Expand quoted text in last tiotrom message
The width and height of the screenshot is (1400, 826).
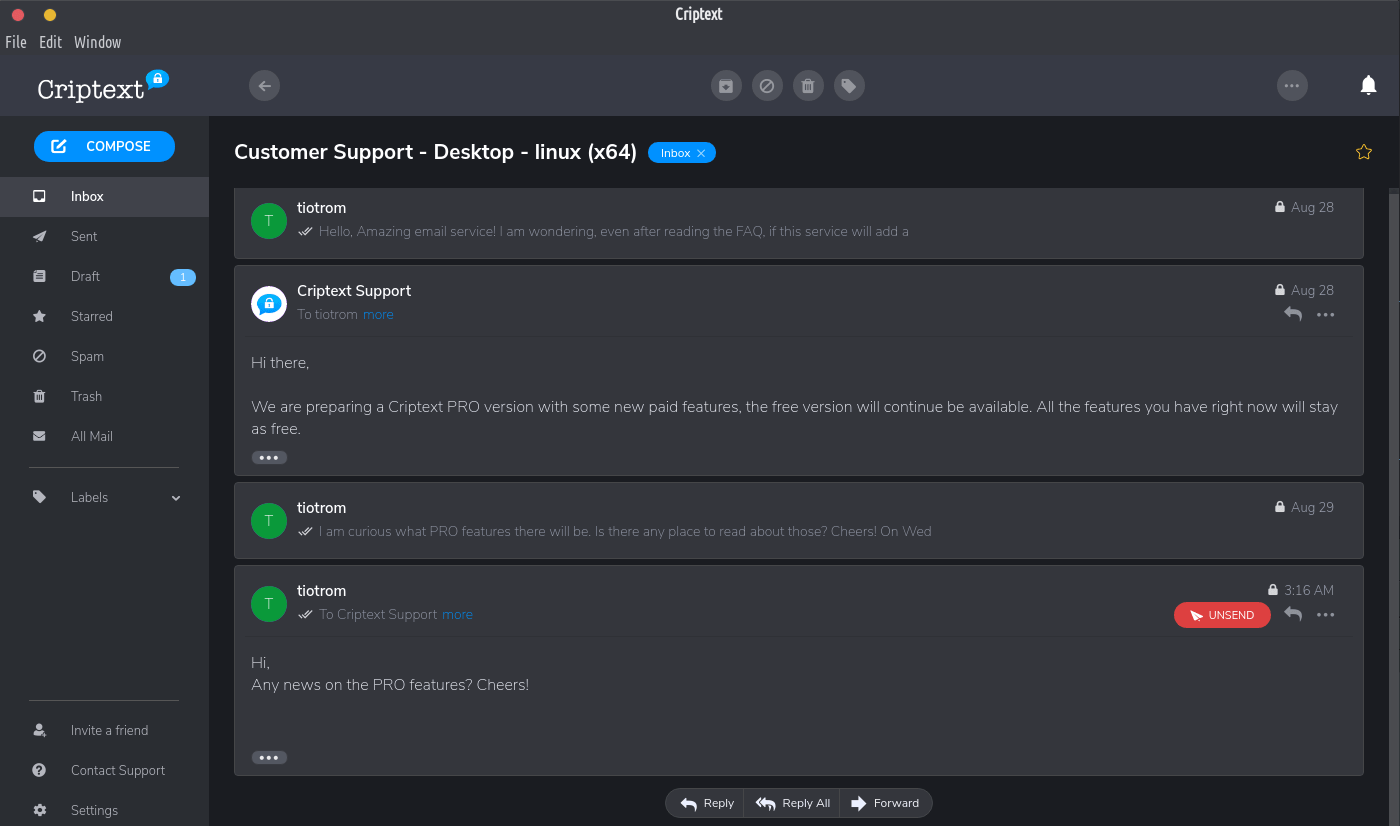pos(269,758)
